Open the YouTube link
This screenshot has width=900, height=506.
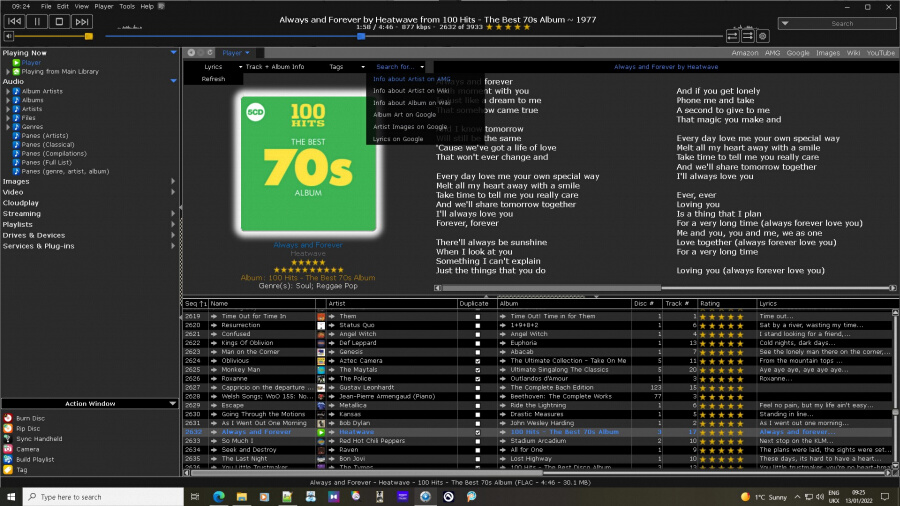880,53
